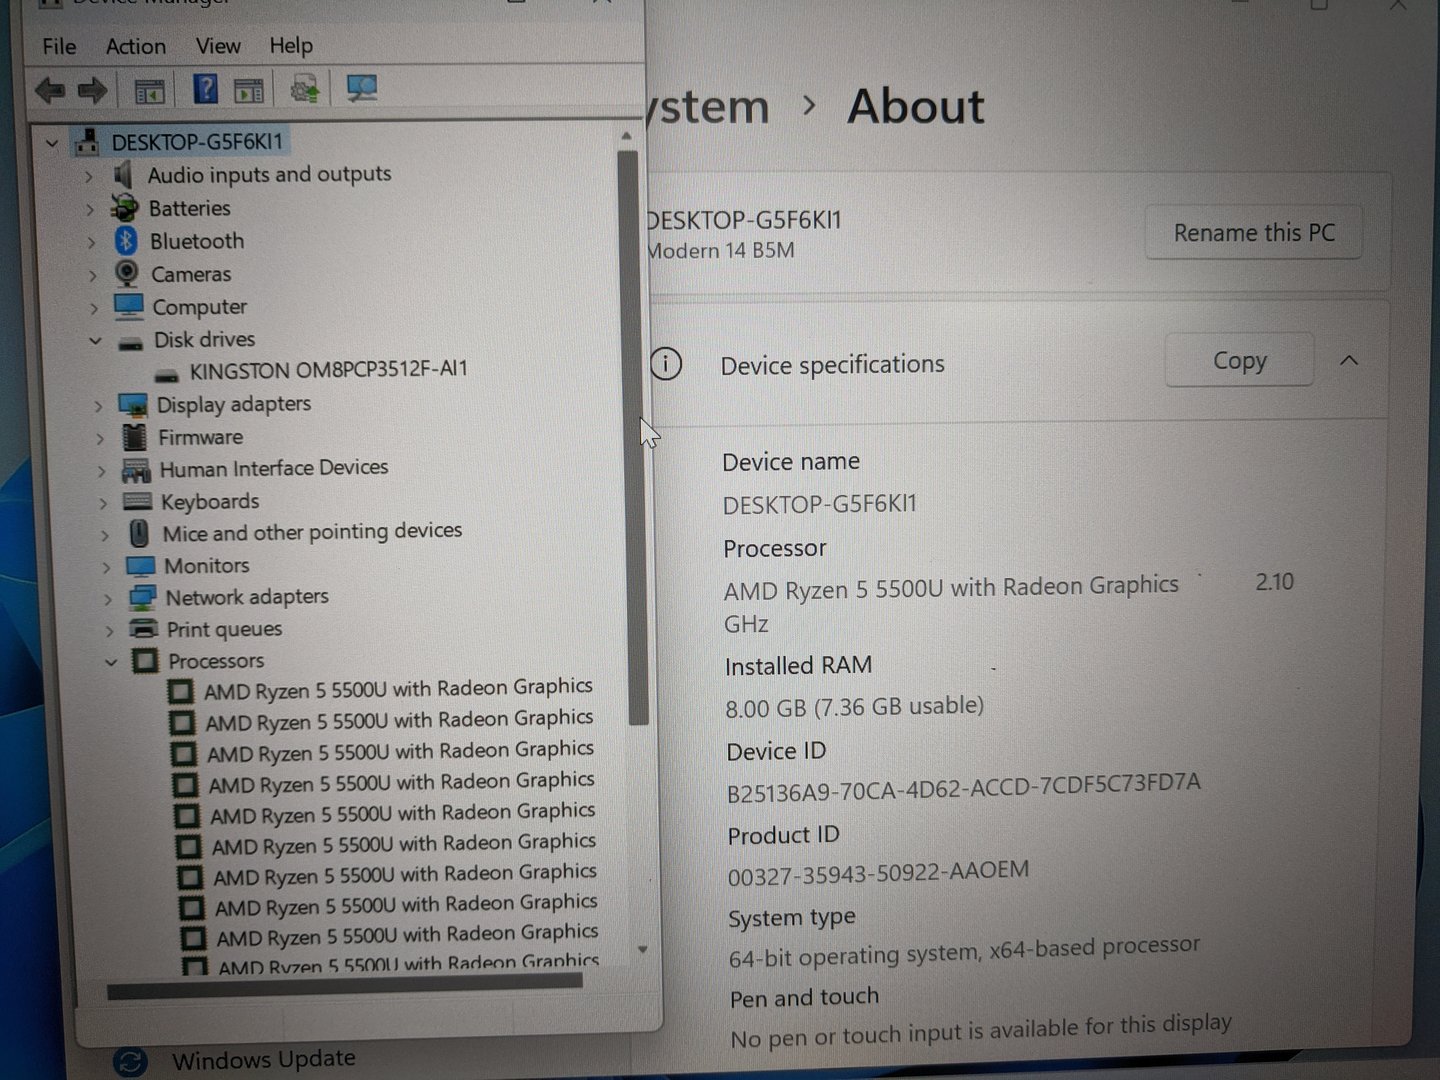Viewport: 1440px width, 1080px height.
Task: Click the Back arrow toolbar icon
Action: coord(49,91)
